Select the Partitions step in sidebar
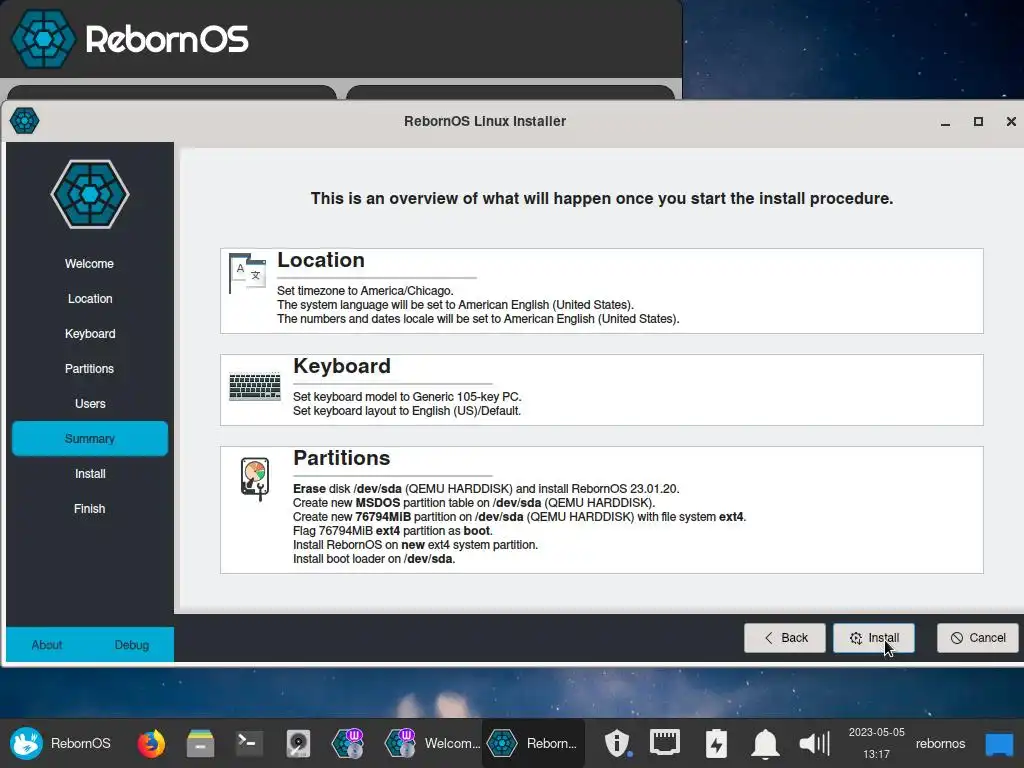Screen dimensions: 1024x768 (89, 368)
